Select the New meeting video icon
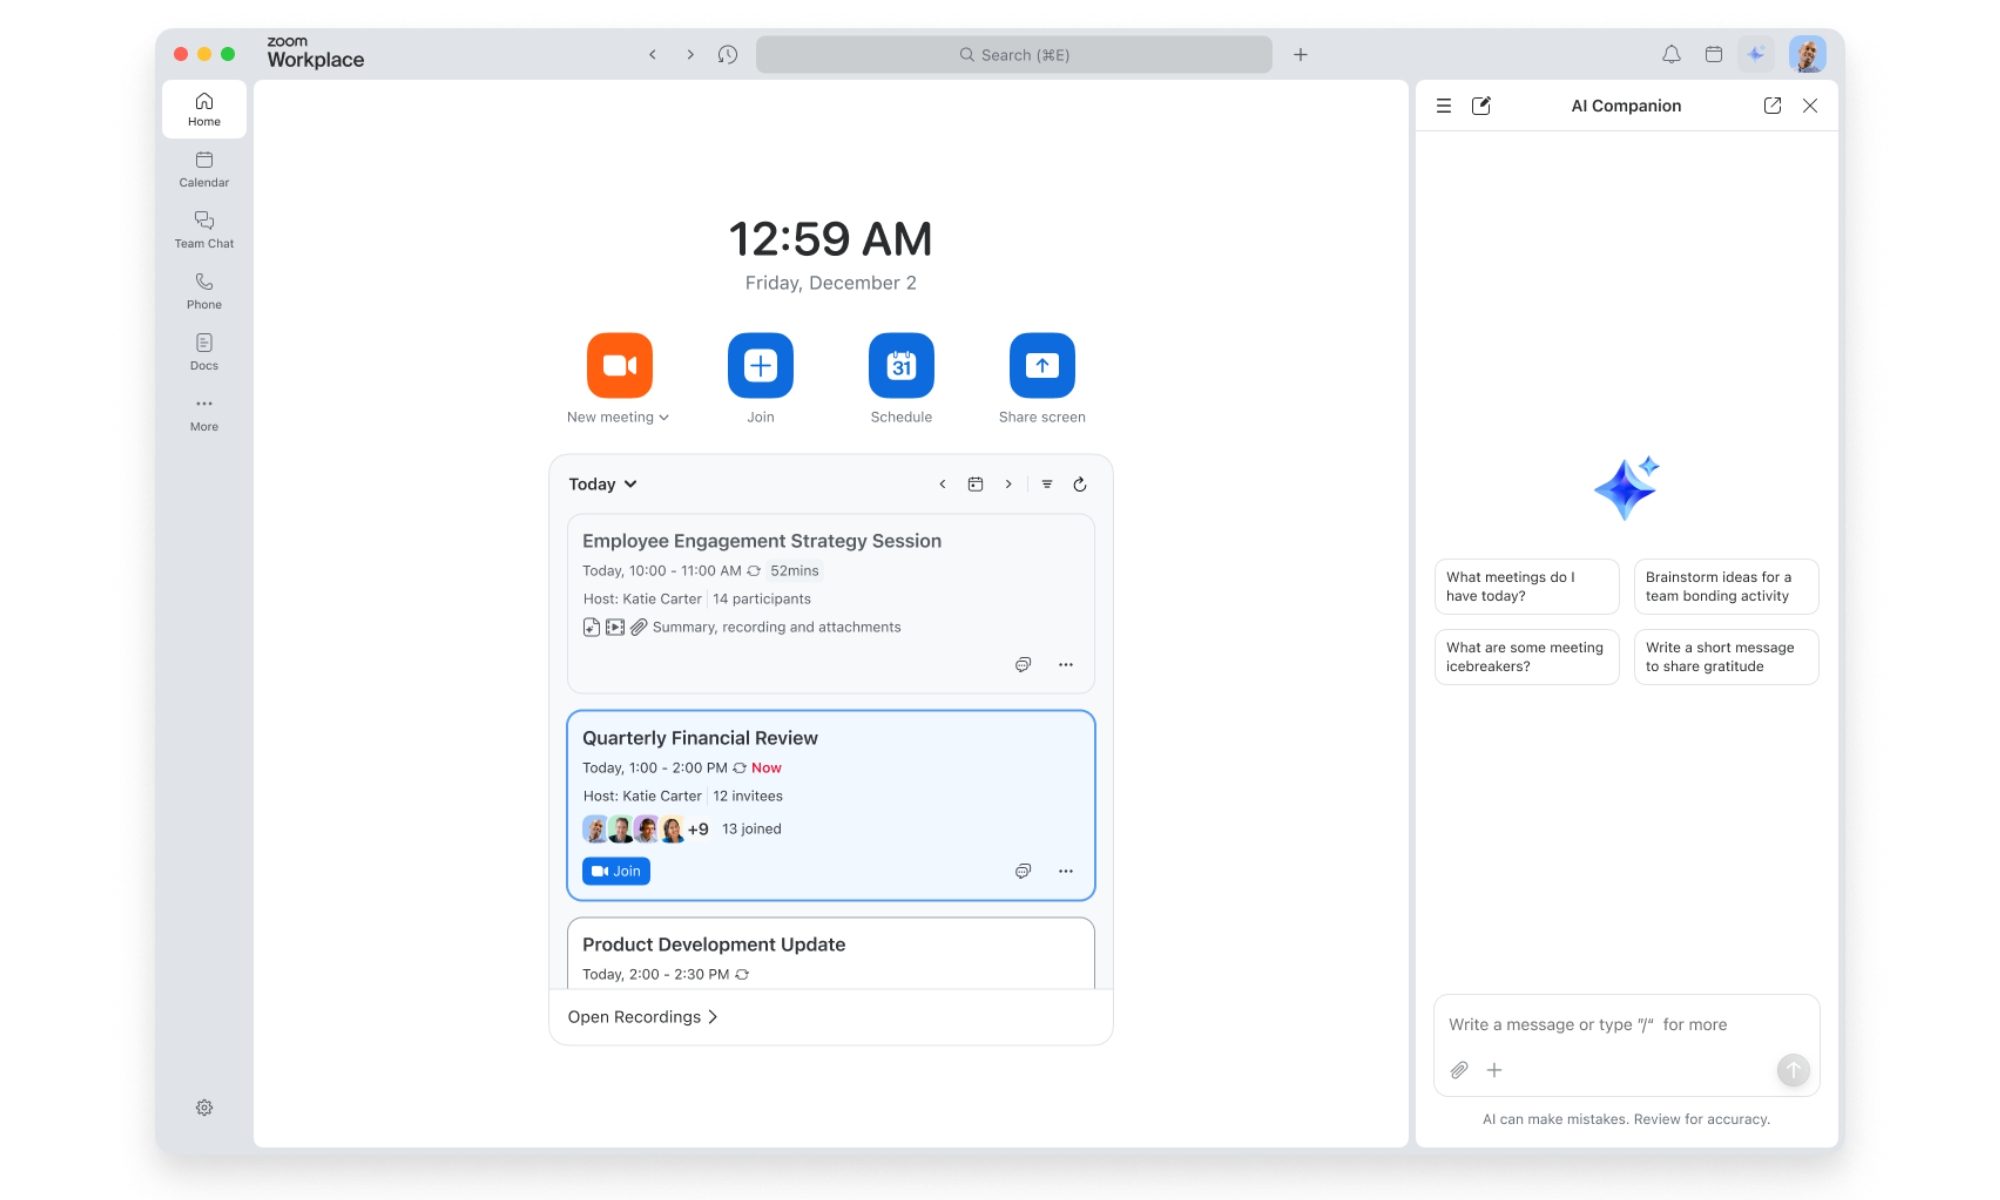The image size is (2000, 1200). pyautogui.click(x=618, y=365)
